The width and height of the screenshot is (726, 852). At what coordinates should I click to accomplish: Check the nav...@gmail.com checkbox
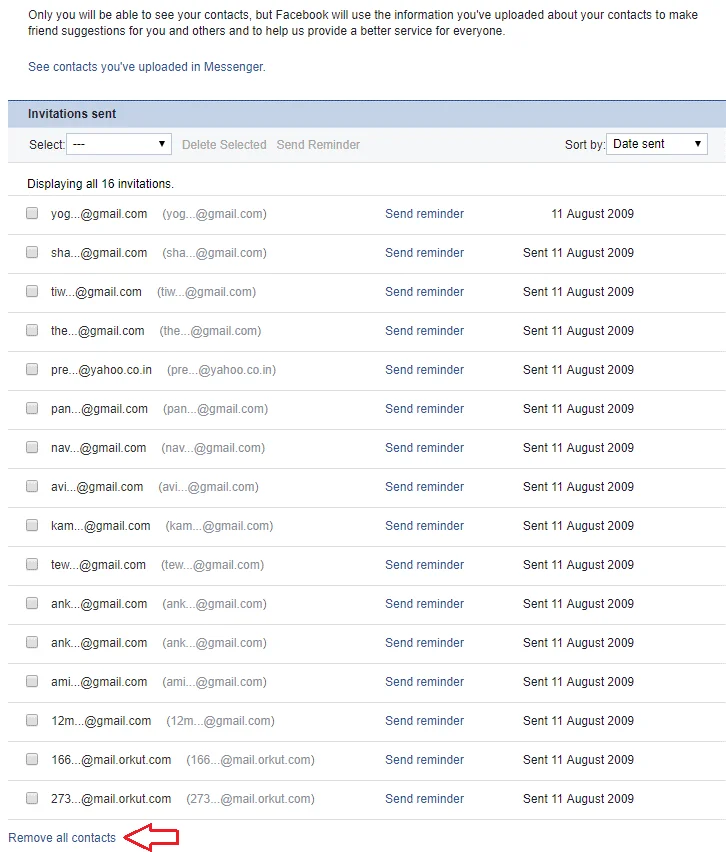pyautogui.click(x=32, y=447)
